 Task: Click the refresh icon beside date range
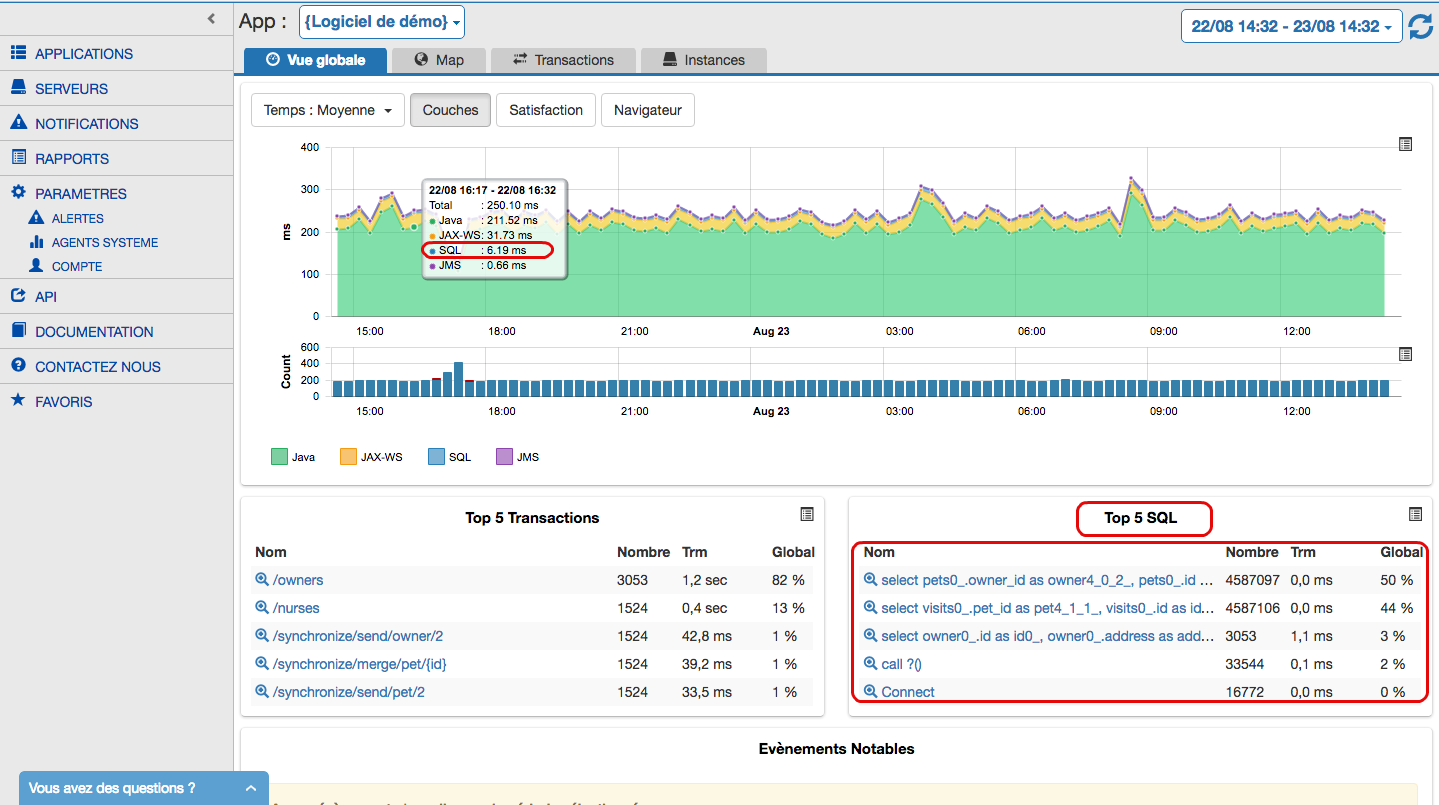[1420, 27]
